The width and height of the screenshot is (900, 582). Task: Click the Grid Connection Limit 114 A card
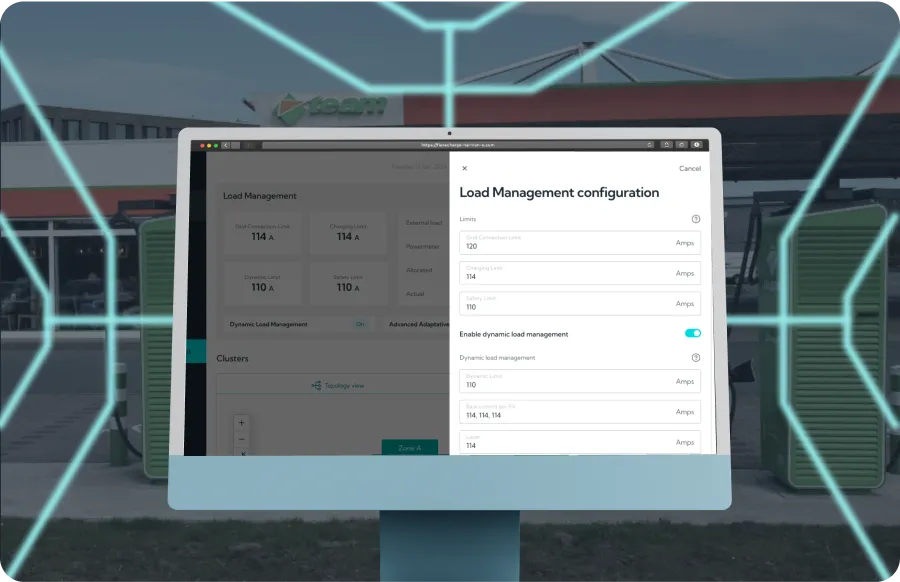(262, 233)
